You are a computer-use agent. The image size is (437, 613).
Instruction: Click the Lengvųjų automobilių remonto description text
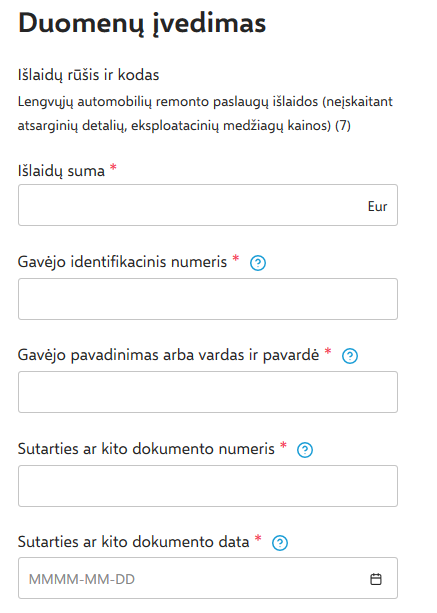[x=205, y=114]
